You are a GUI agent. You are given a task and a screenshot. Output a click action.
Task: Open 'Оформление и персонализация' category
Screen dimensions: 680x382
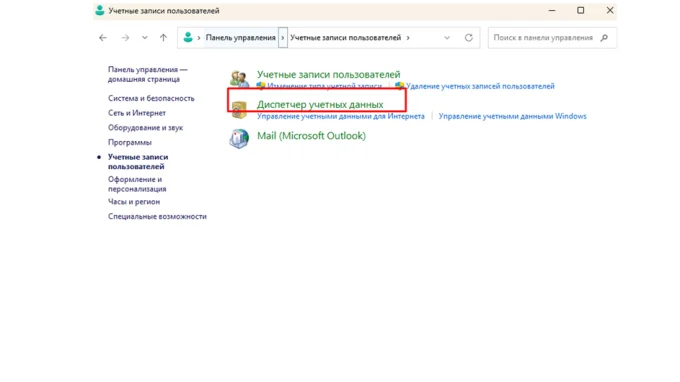(137, 184)
